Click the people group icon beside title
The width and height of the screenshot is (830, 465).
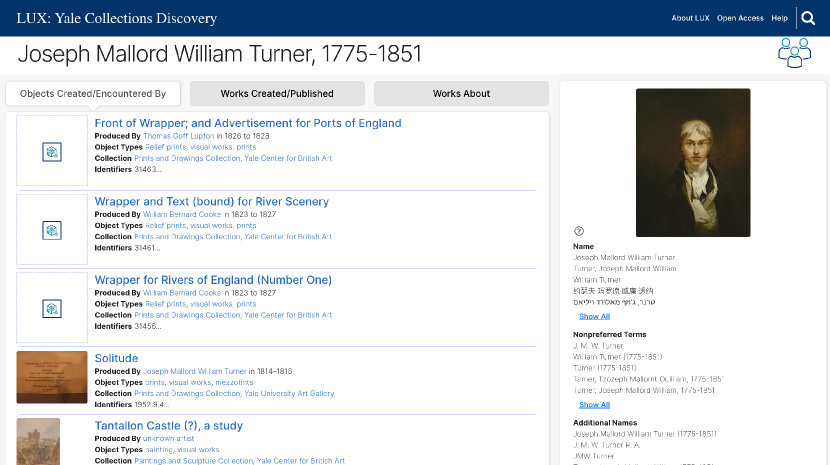(794, 53)
